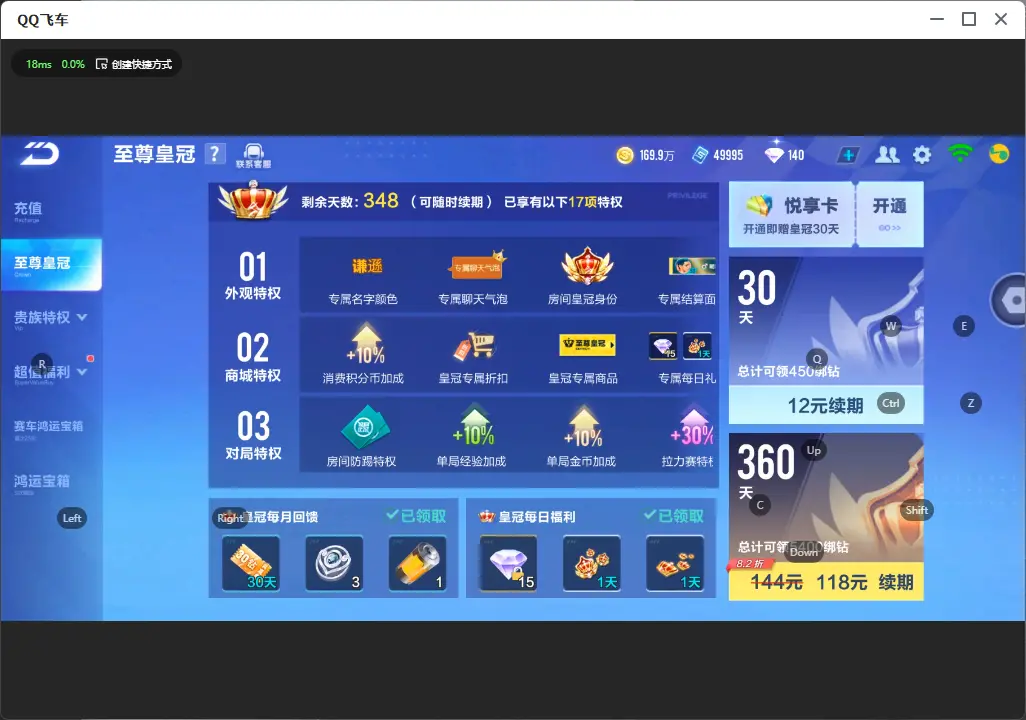Select 房间皇冠身份 privilege icon
This screenshot has width=1026, height=720.
[587, 266]
